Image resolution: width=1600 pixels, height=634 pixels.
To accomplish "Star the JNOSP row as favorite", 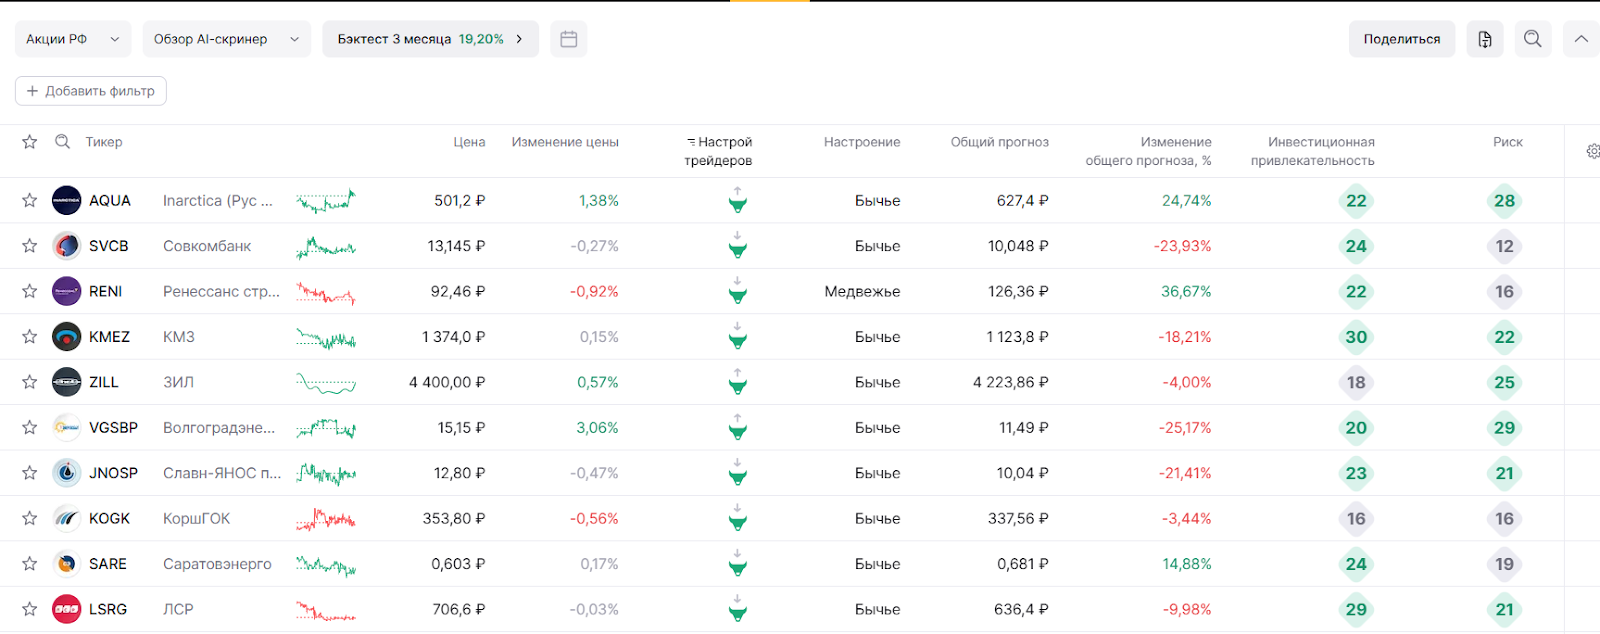I will coord(30,473).
